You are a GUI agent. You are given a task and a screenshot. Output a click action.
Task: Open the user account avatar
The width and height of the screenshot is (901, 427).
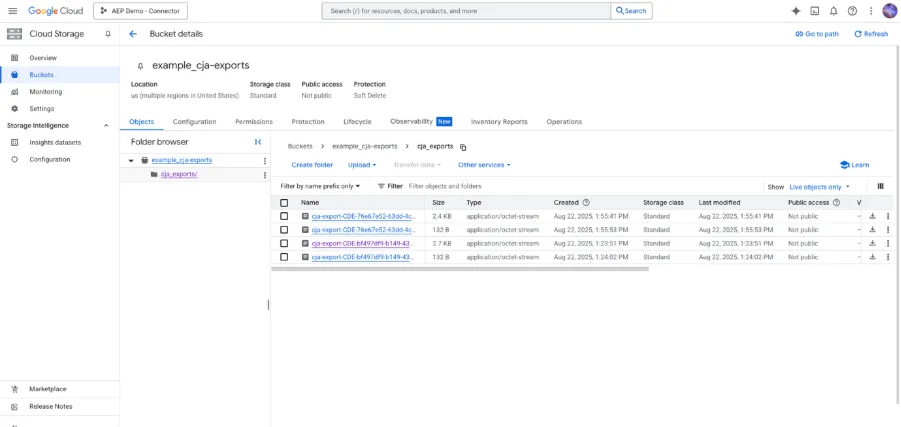click(890, 11)
